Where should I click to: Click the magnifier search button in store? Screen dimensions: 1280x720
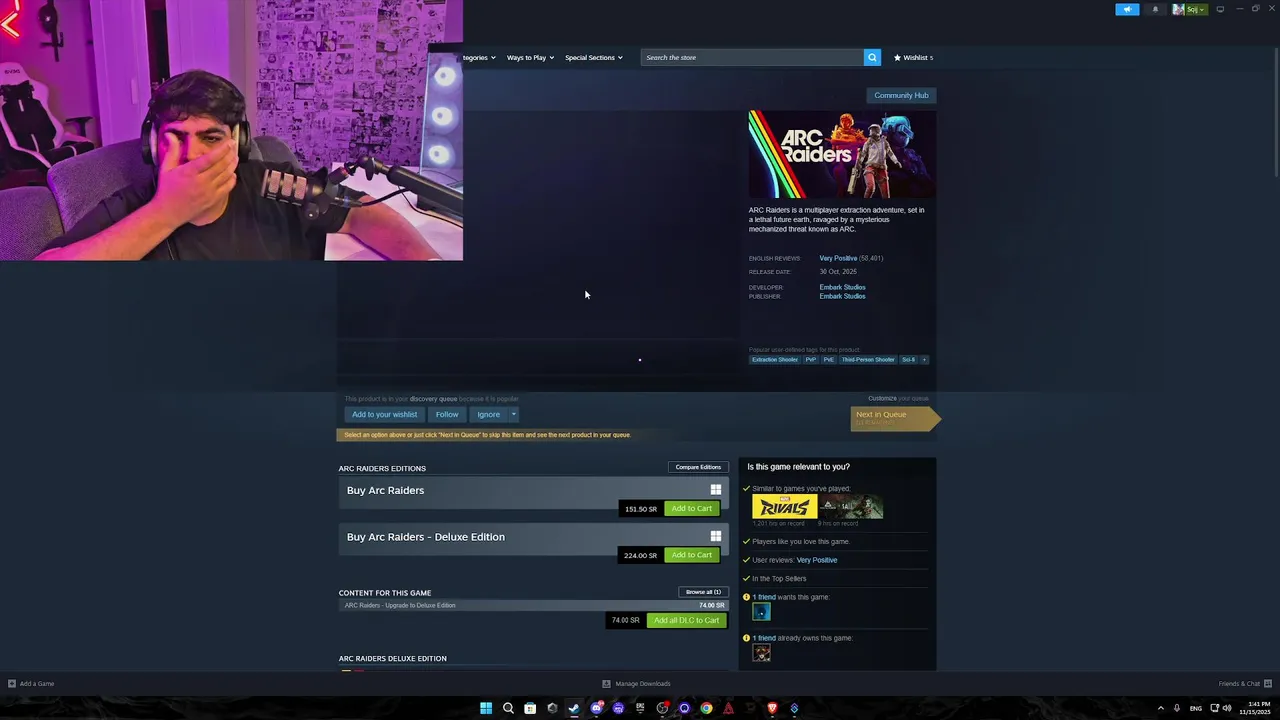coord(872,57)
